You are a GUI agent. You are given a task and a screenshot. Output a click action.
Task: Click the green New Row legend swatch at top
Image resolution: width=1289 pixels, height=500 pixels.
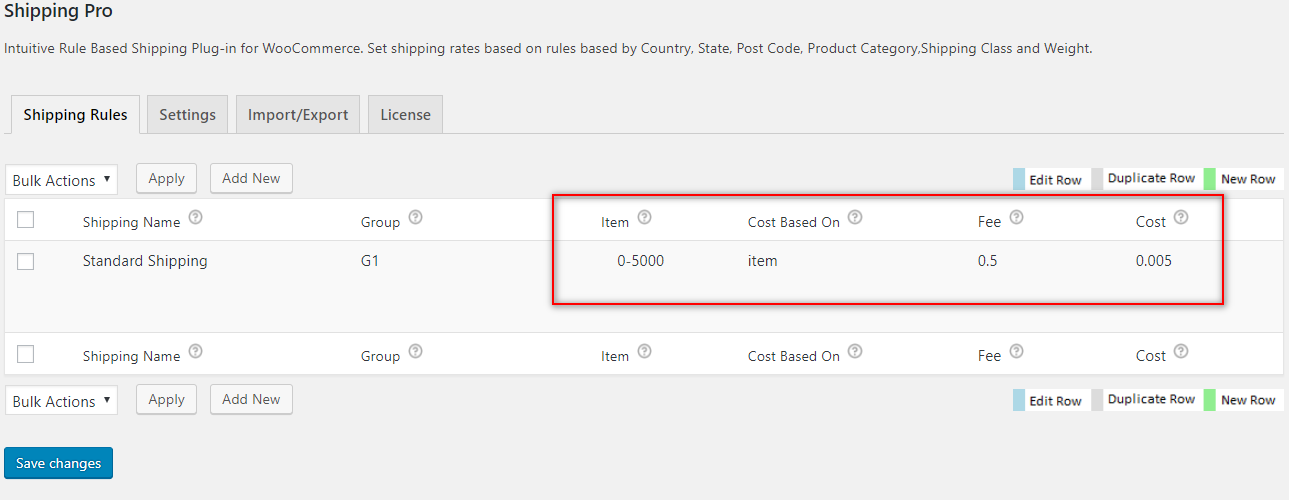tap(1209, 179)
